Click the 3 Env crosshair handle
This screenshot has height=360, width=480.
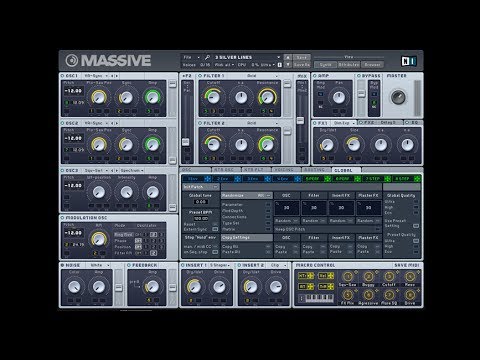pos(267,179)
